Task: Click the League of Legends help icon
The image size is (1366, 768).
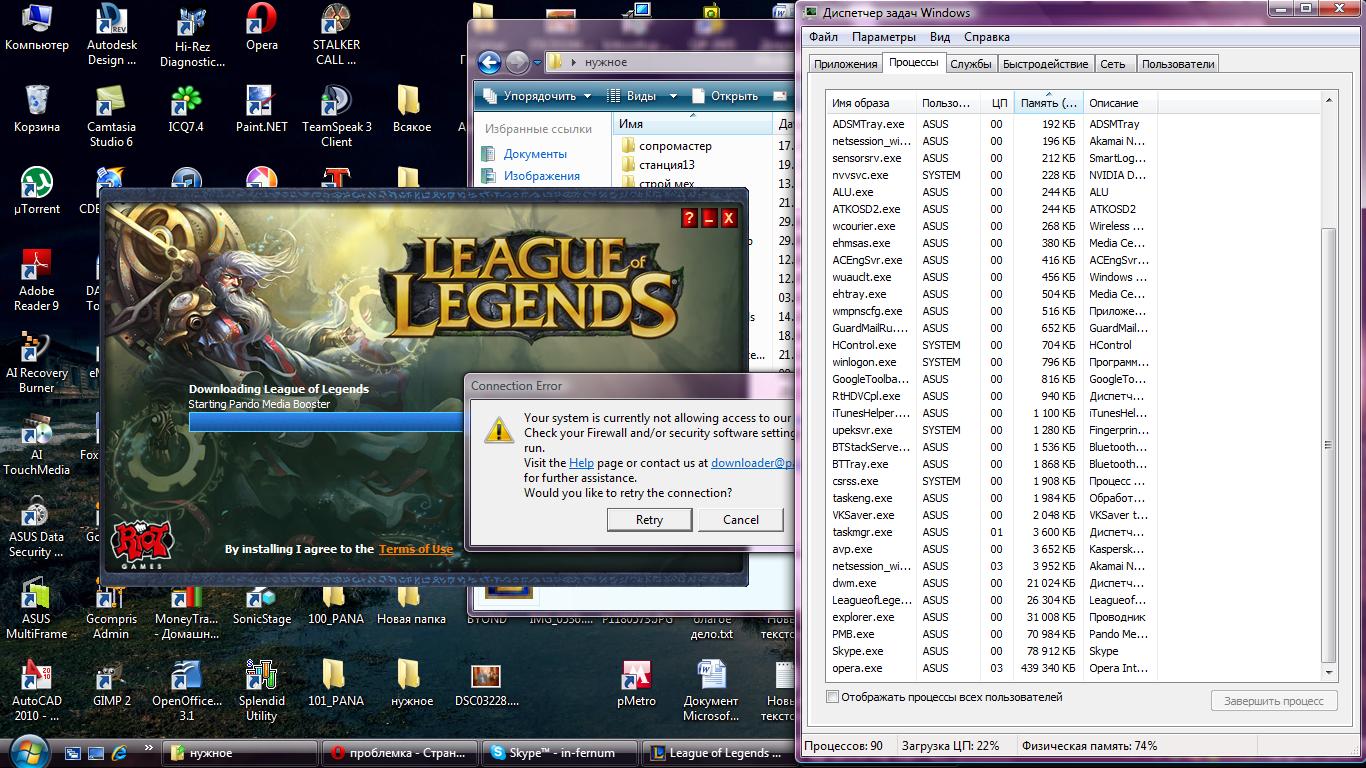Action: [x=689, y=218]
